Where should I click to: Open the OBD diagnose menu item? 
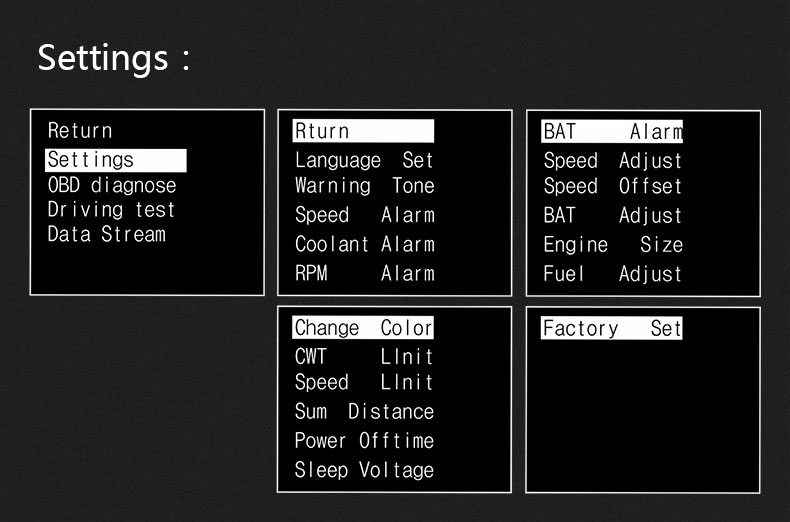(x=112, y=185)
